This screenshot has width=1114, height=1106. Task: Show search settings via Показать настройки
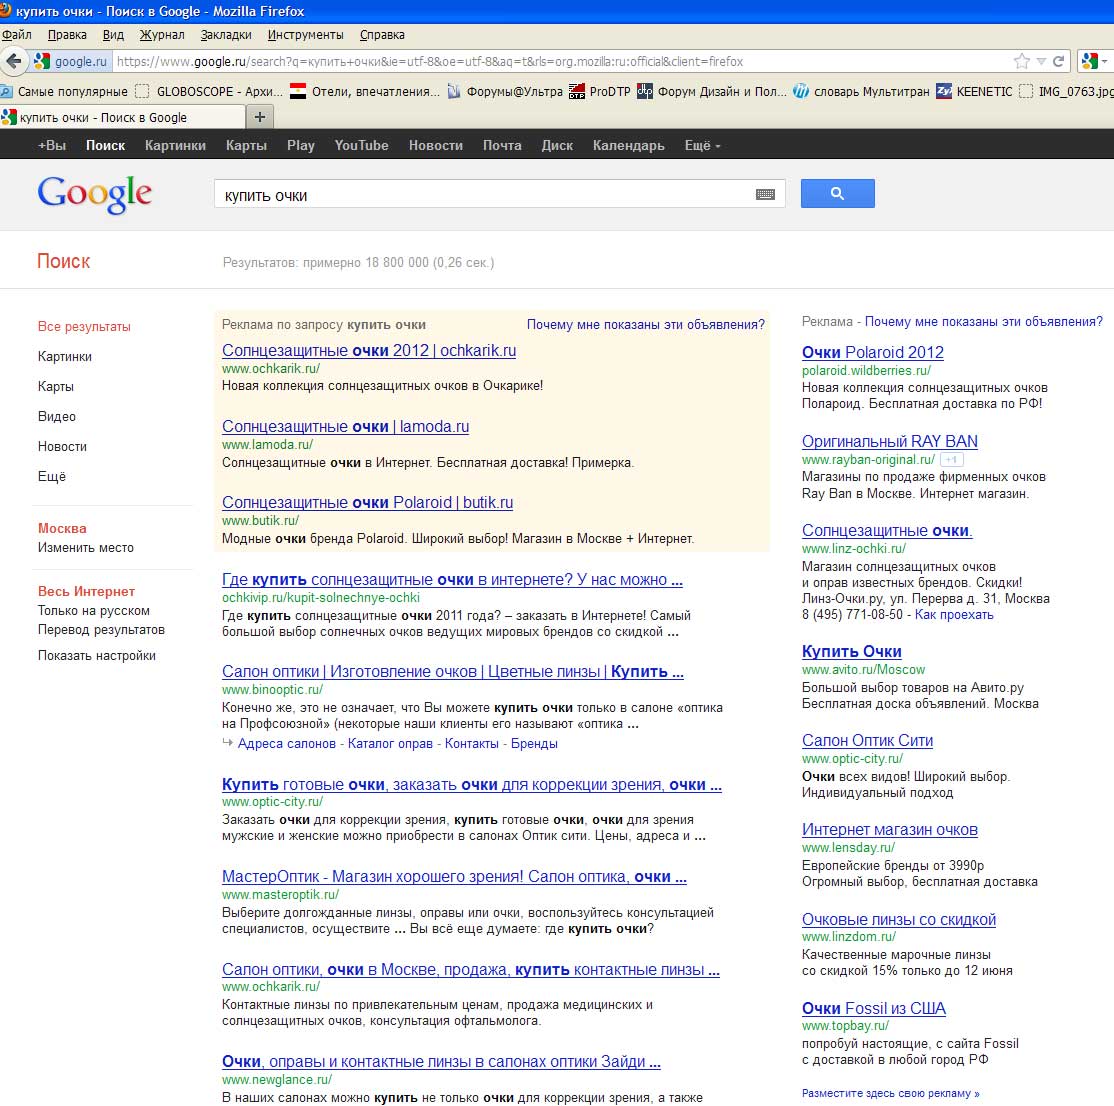(x=97, y=656)
